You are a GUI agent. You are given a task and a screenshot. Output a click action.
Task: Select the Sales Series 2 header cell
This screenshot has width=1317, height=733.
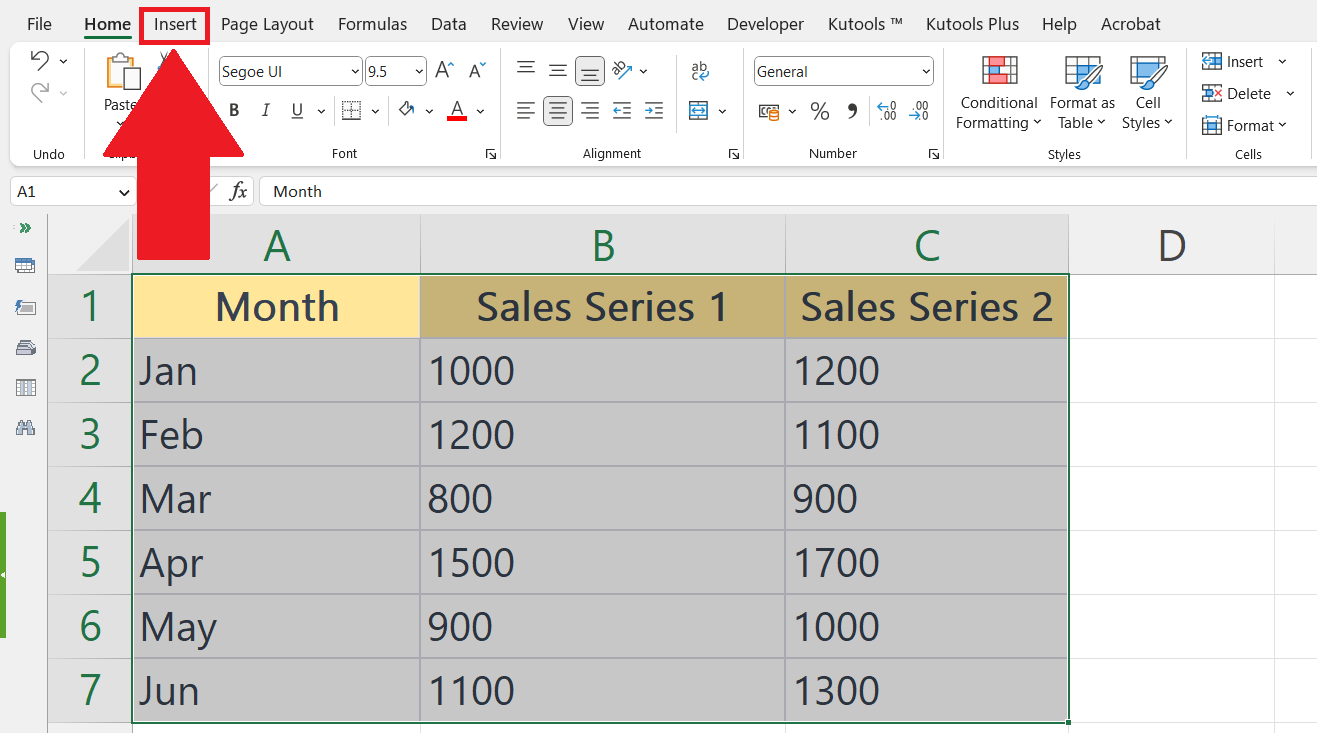pyautogui.click(x=926, y=306)
